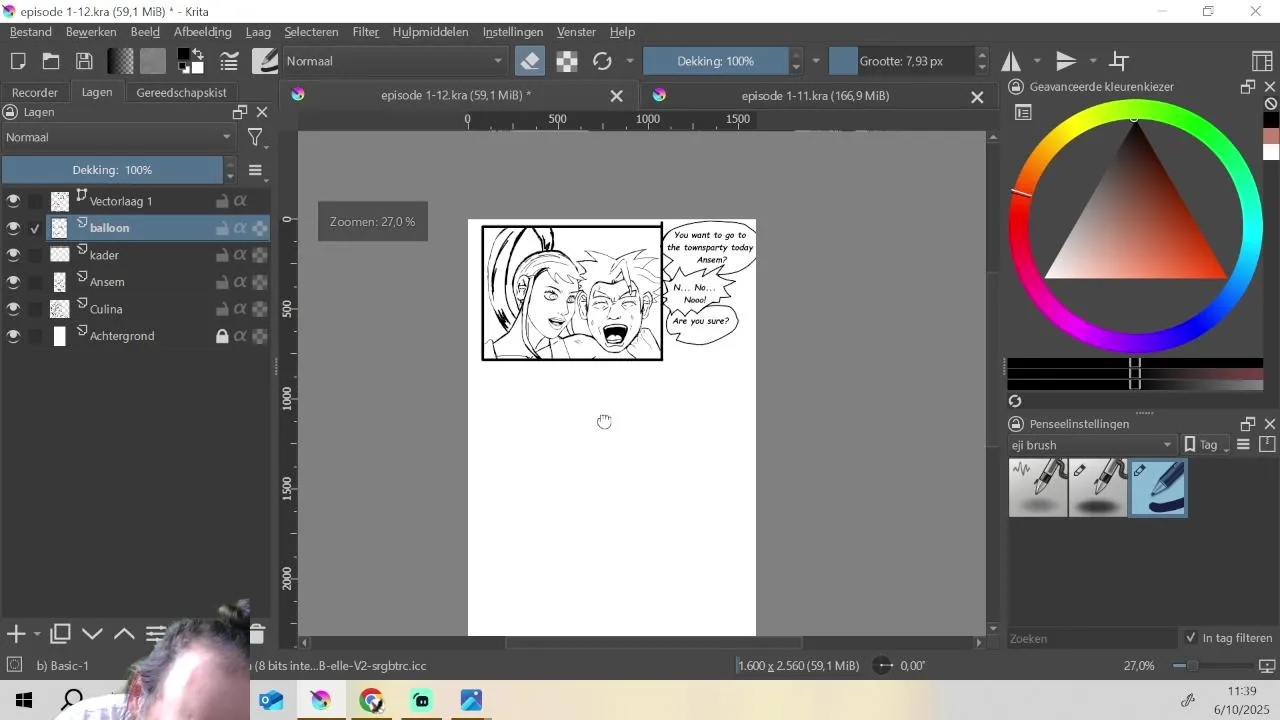Activate the wrap-around mode icon
The width and height of the screenshot is (1280, 720).
click(x=1120, y=61)
